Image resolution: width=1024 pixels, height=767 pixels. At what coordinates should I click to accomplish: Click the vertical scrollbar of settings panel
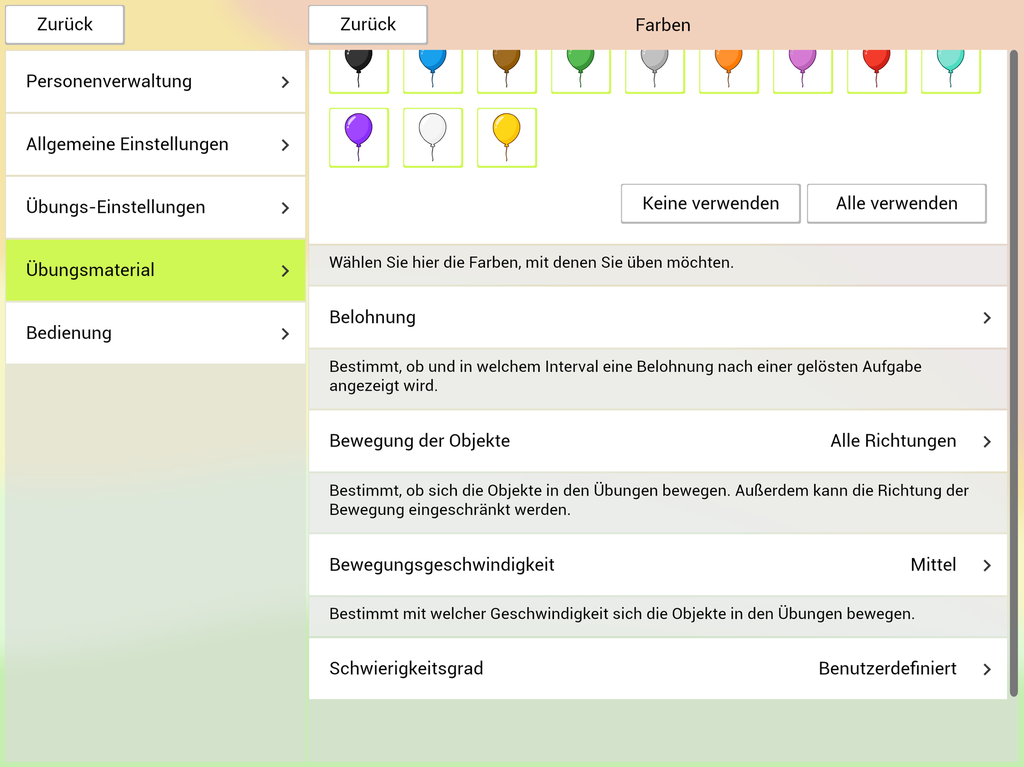pos(1014,374)
